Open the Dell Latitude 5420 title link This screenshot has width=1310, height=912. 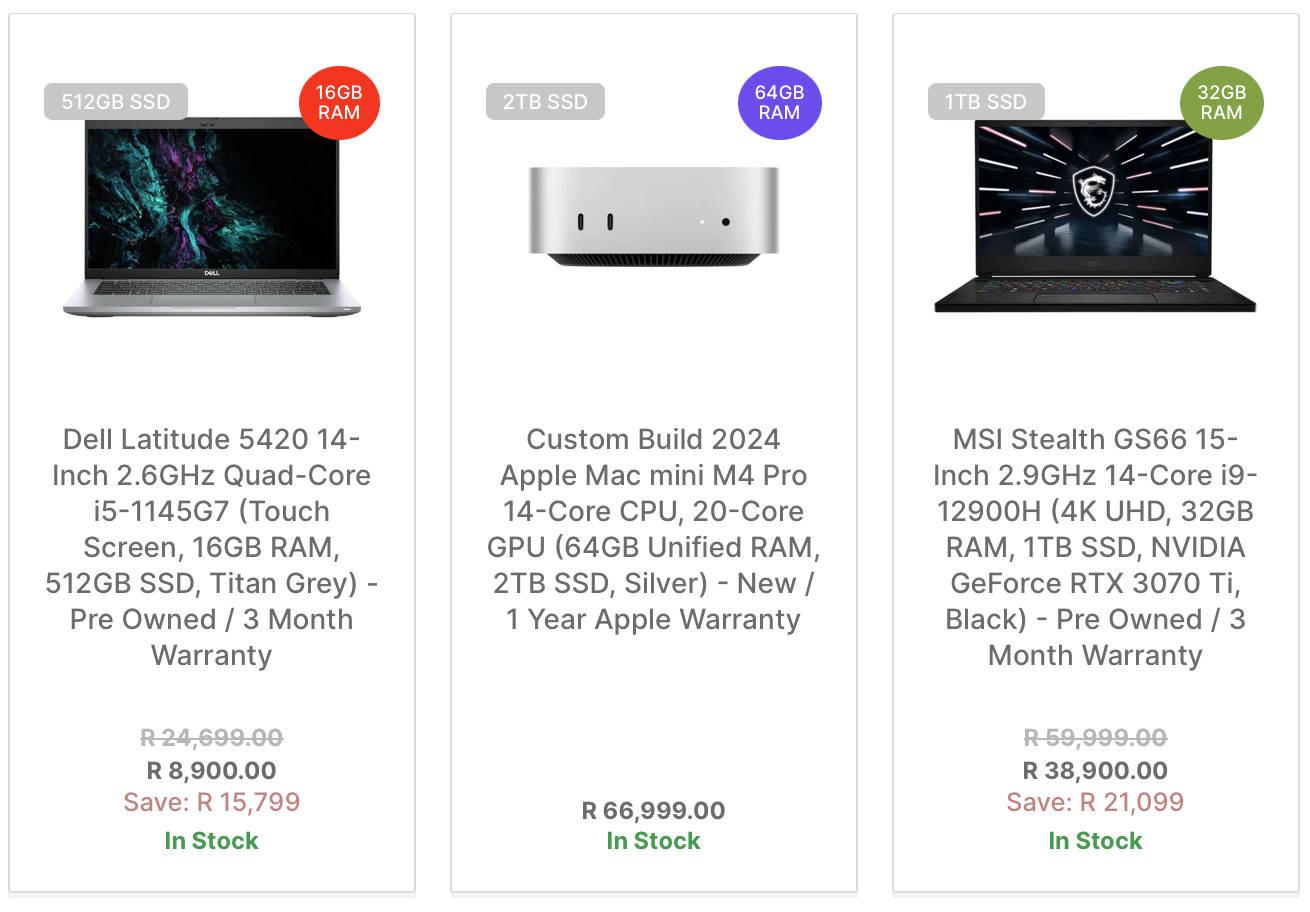[212, 547]
